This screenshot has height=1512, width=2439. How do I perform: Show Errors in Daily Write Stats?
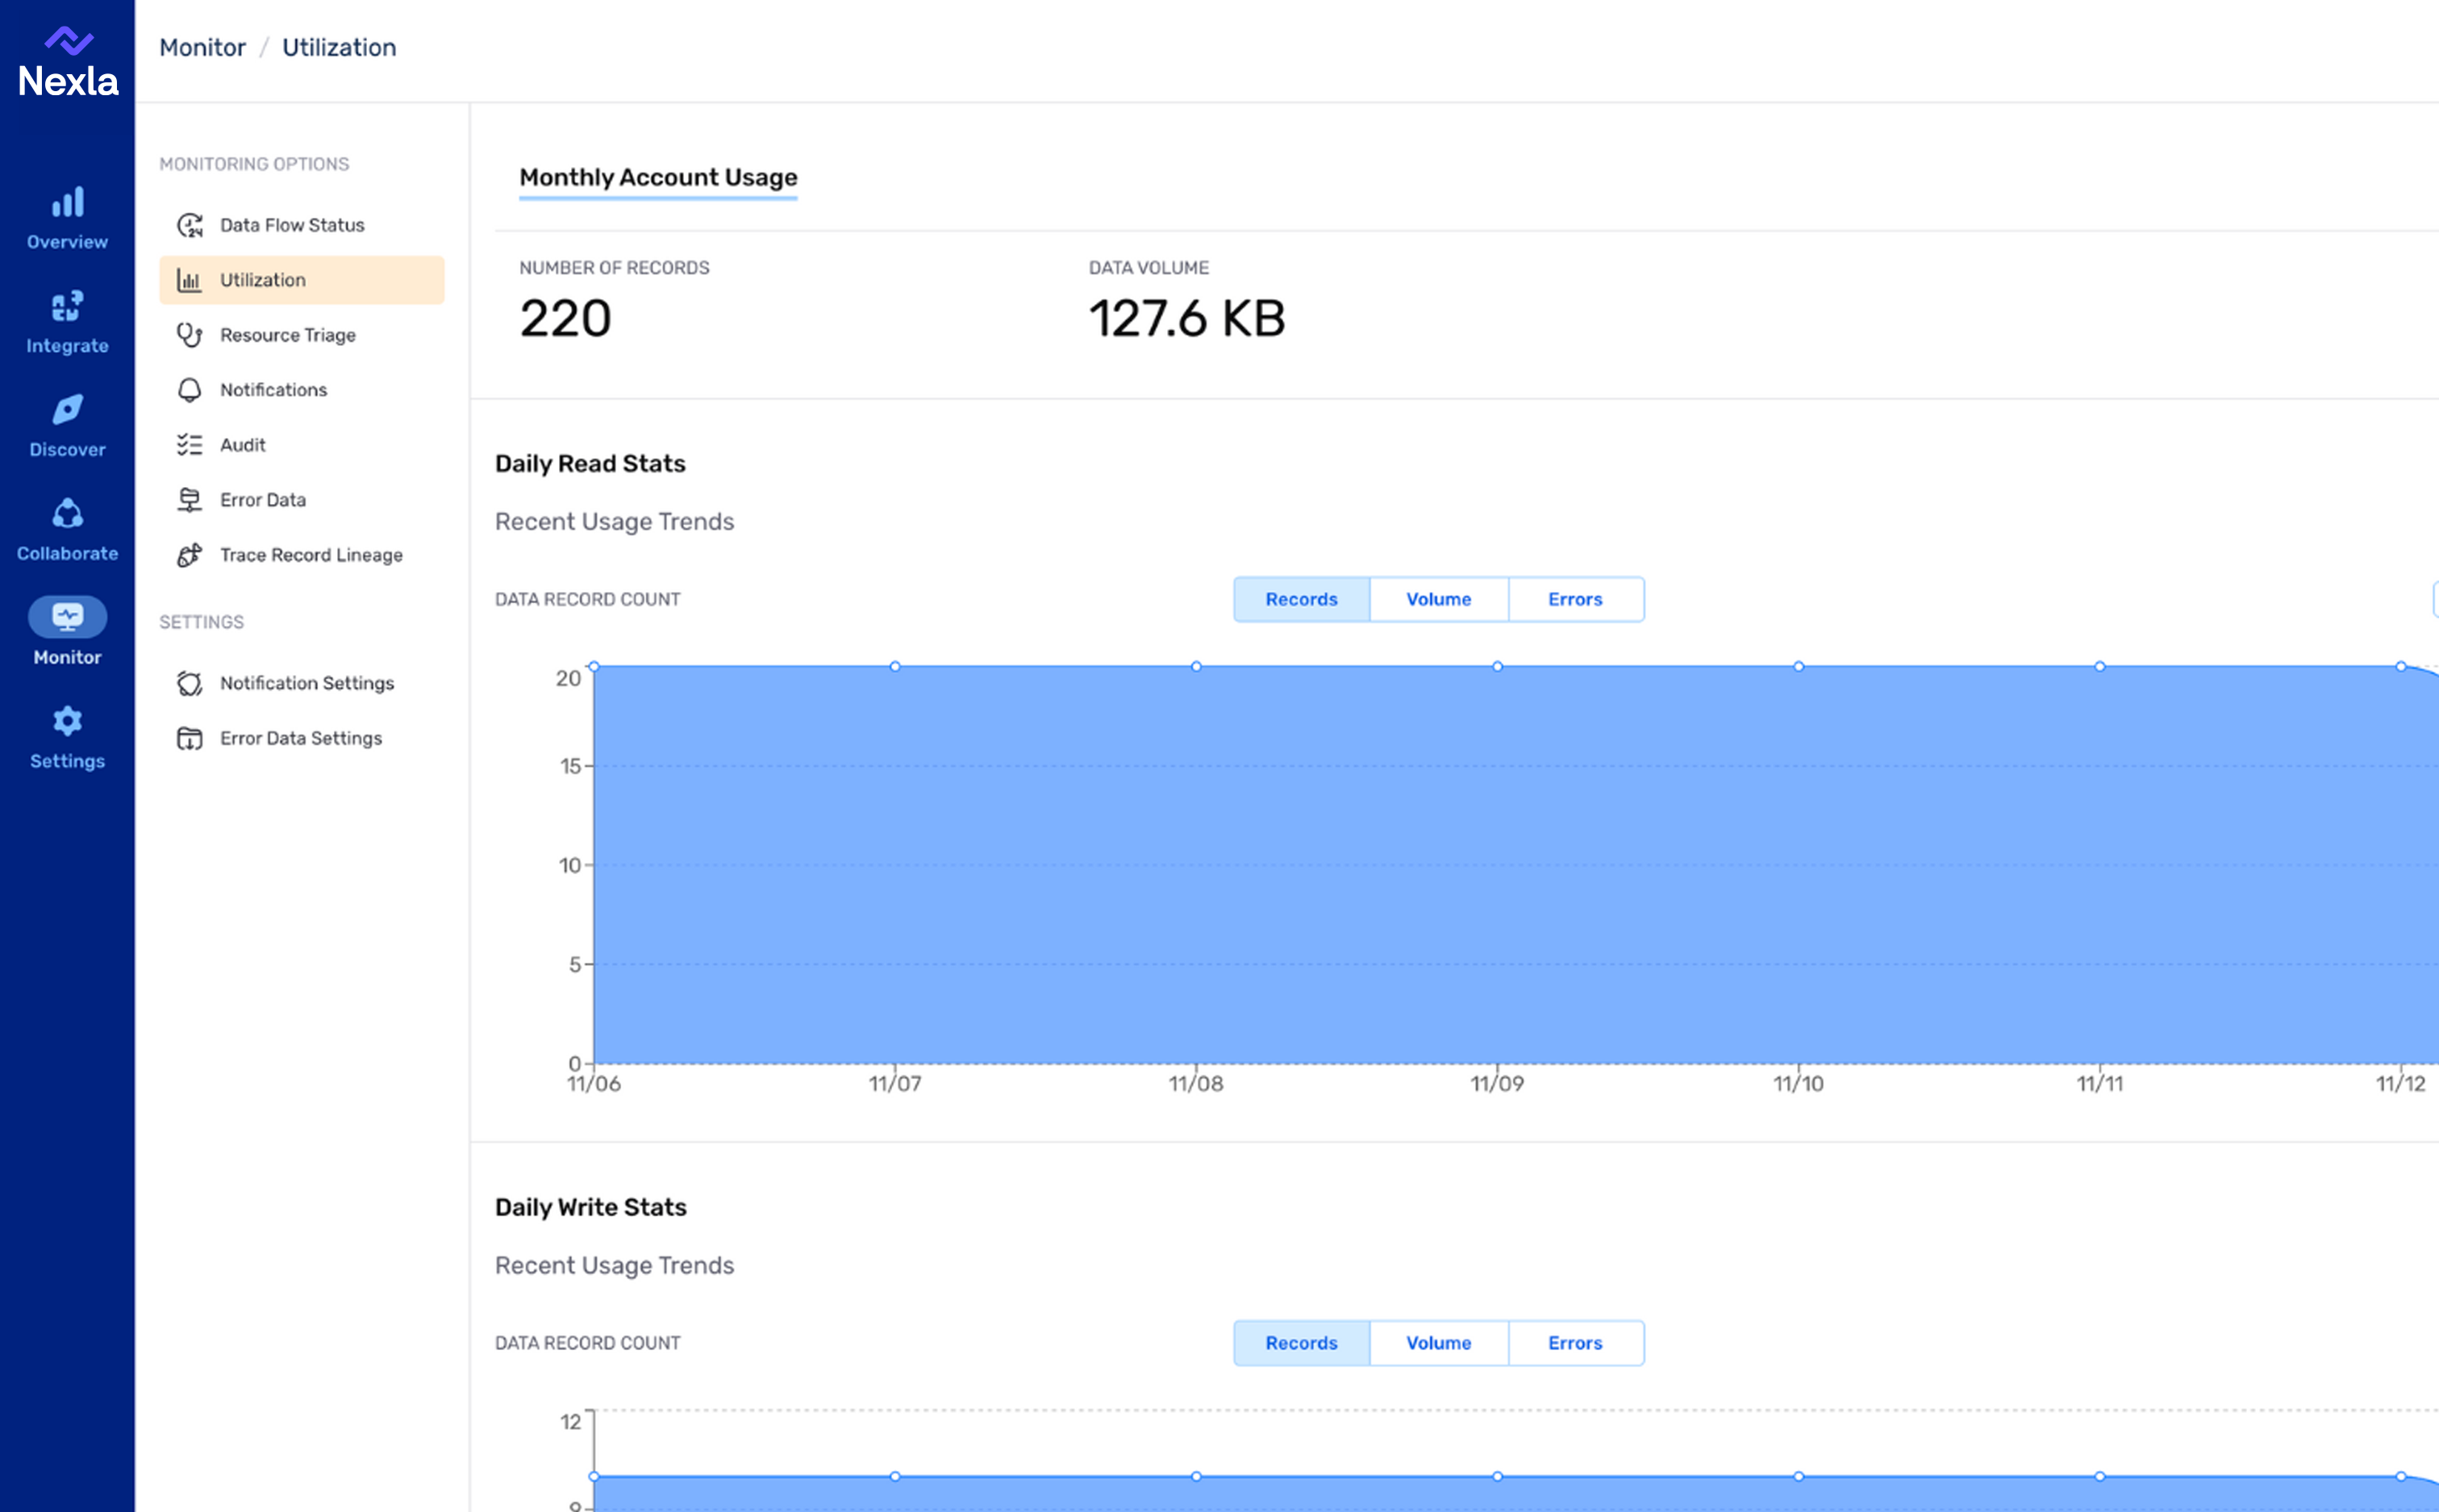click(x=1575, y=1343)
